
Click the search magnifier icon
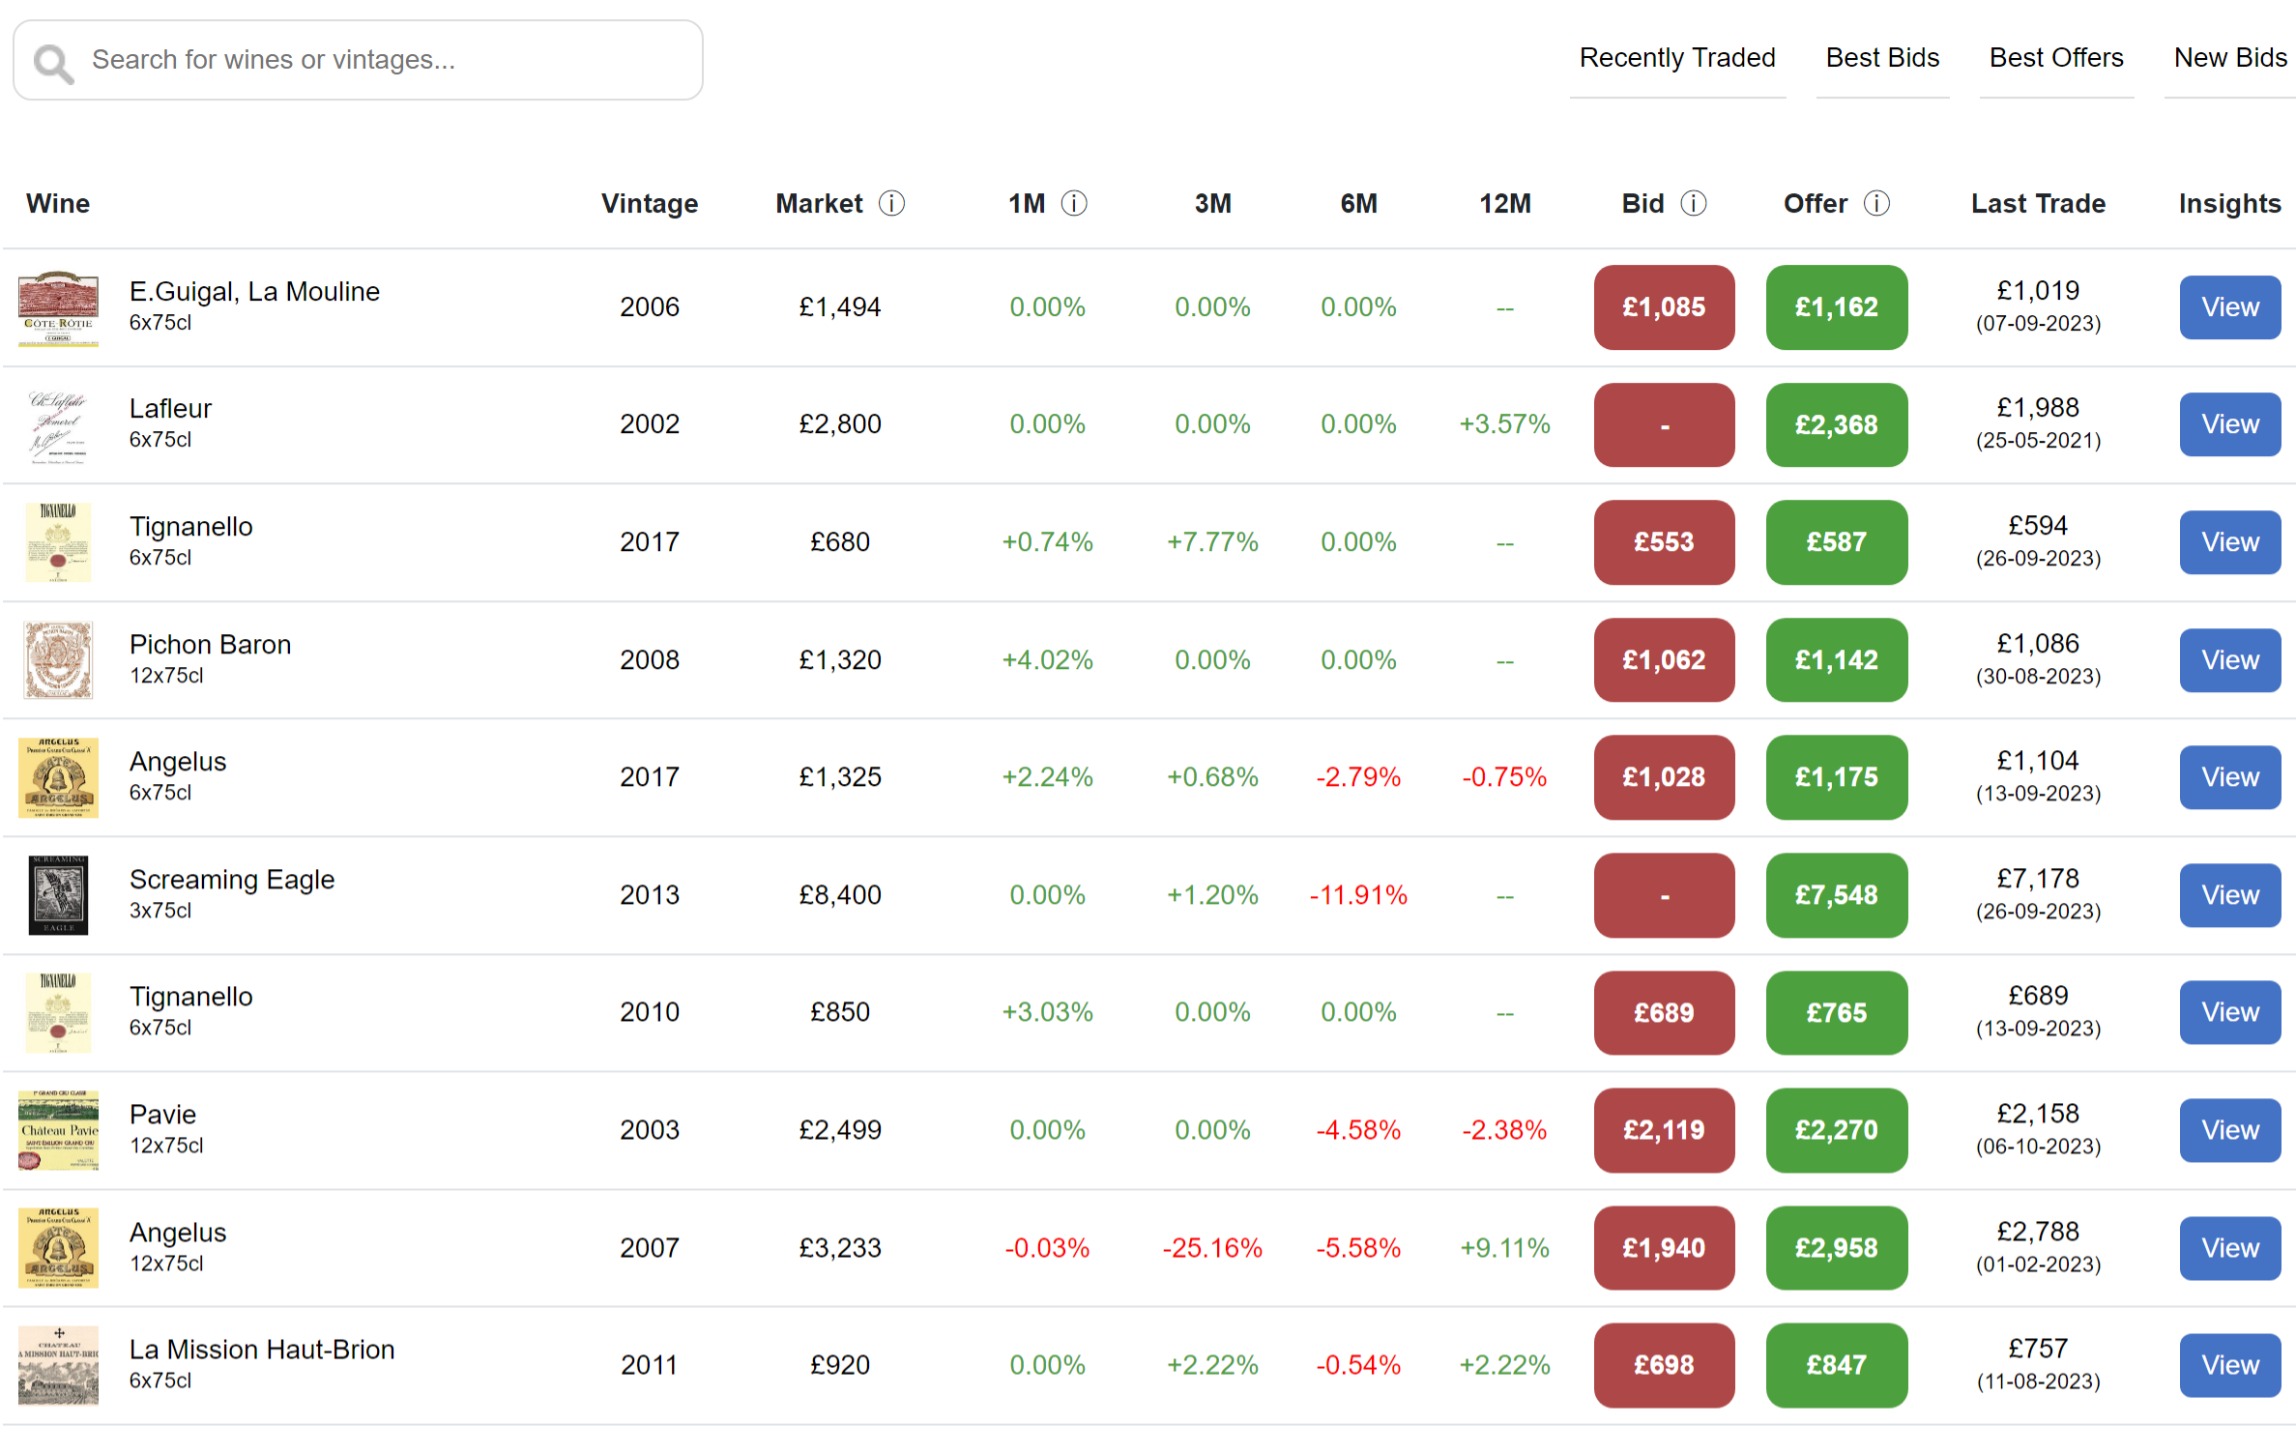click(x=53, y=63)
